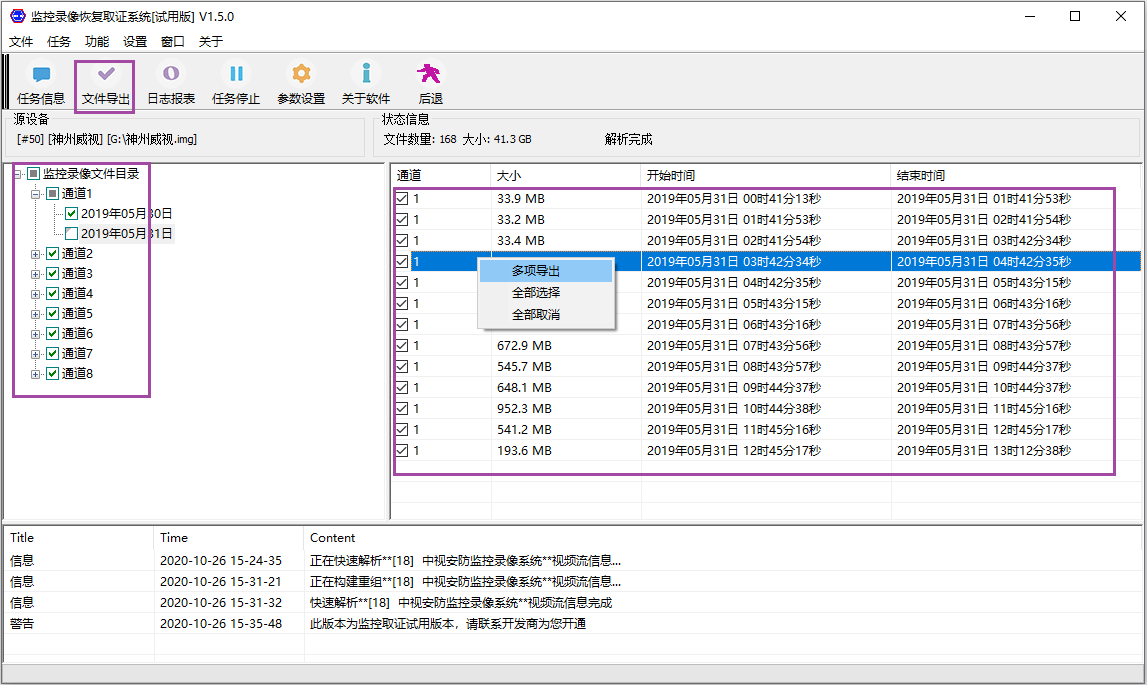Click the 文件导出 checkmark icon

coord(106,75)
